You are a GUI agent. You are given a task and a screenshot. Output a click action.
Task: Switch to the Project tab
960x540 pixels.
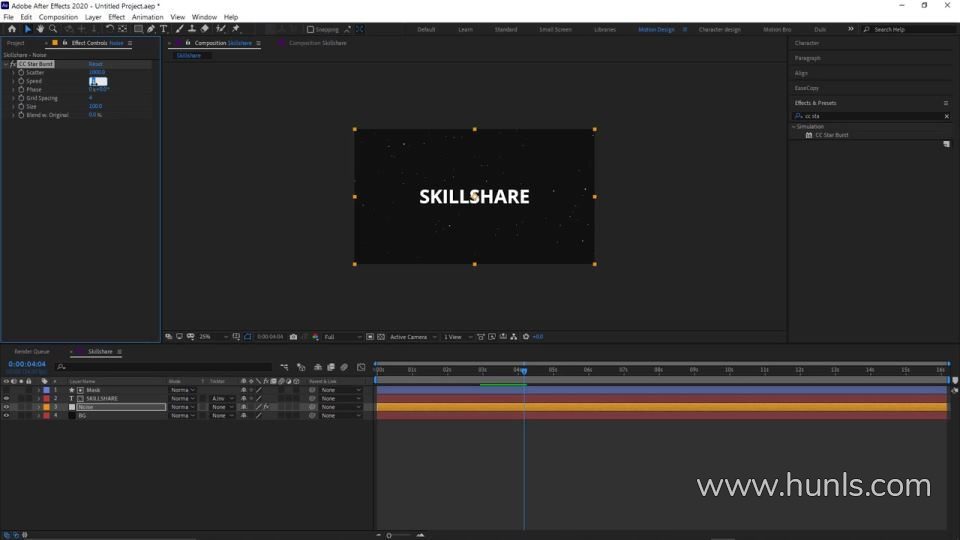pos(16,43)
